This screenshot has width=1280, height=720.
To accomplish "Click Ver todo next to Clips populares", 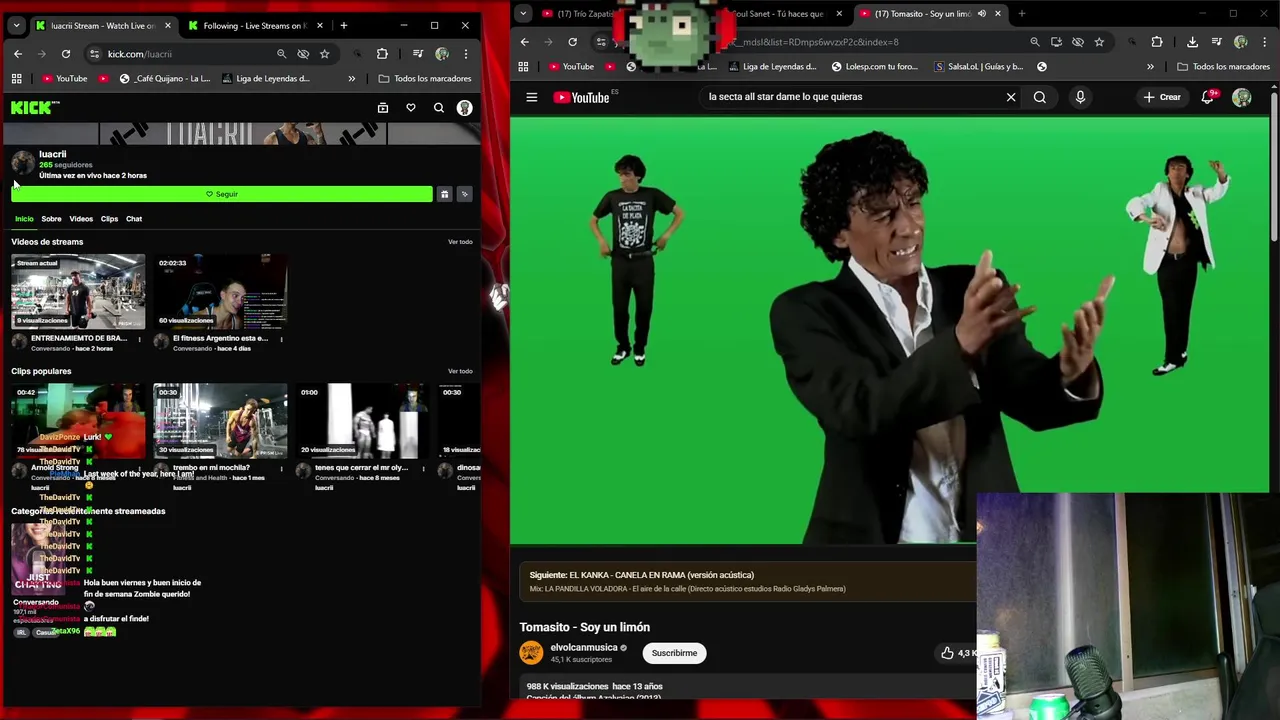I will [460, 371].
